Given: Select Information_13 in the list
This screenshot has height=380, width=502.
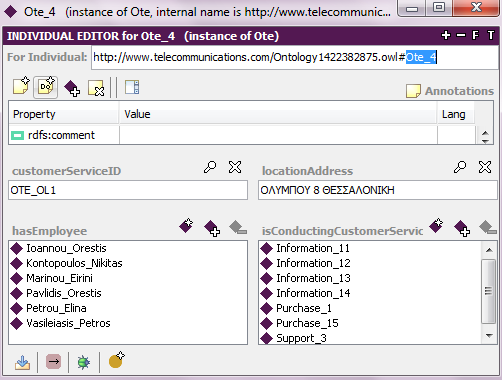Looking at the screenshot, I should point(313,278).
